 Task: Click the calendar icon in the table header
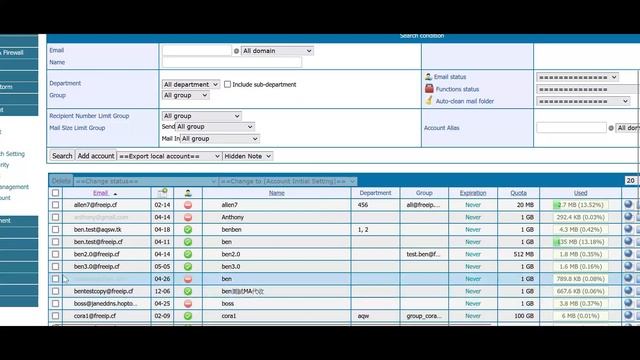pyautogui.click(x=162, y=193)
